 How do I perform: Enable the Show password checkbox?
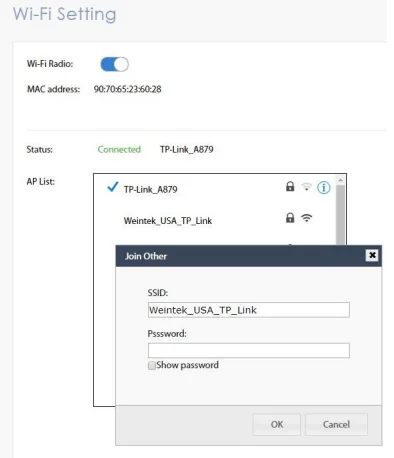(152, 366)
